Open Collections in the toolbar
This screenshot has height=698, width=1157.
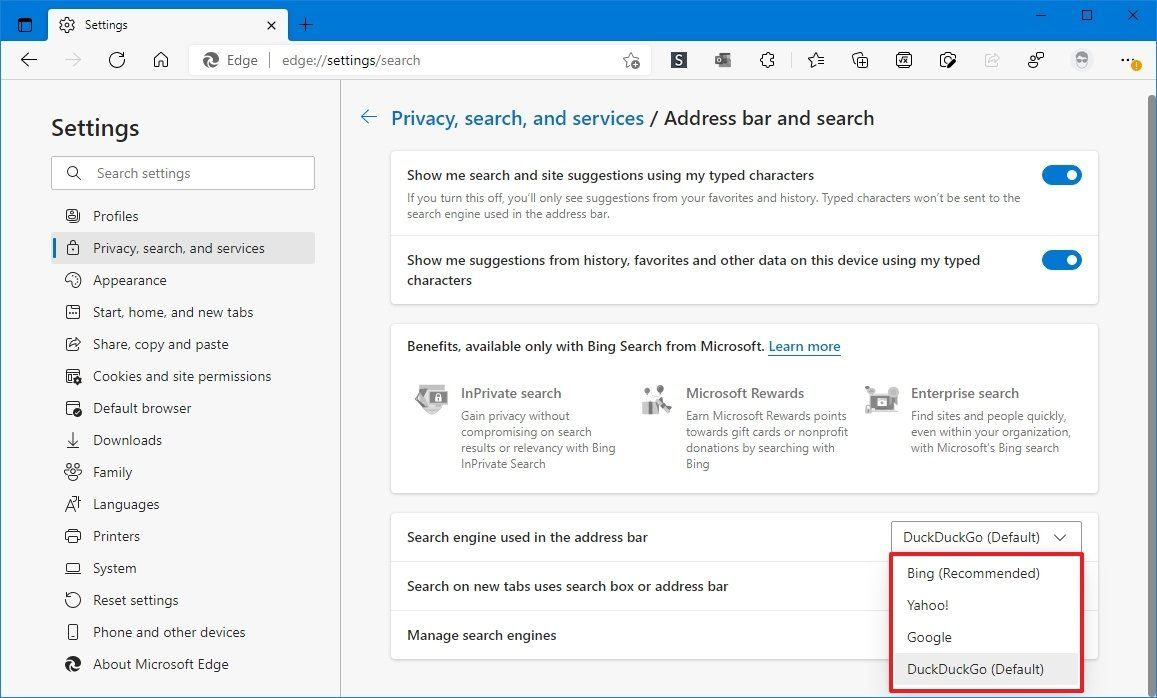coord(859,60)
